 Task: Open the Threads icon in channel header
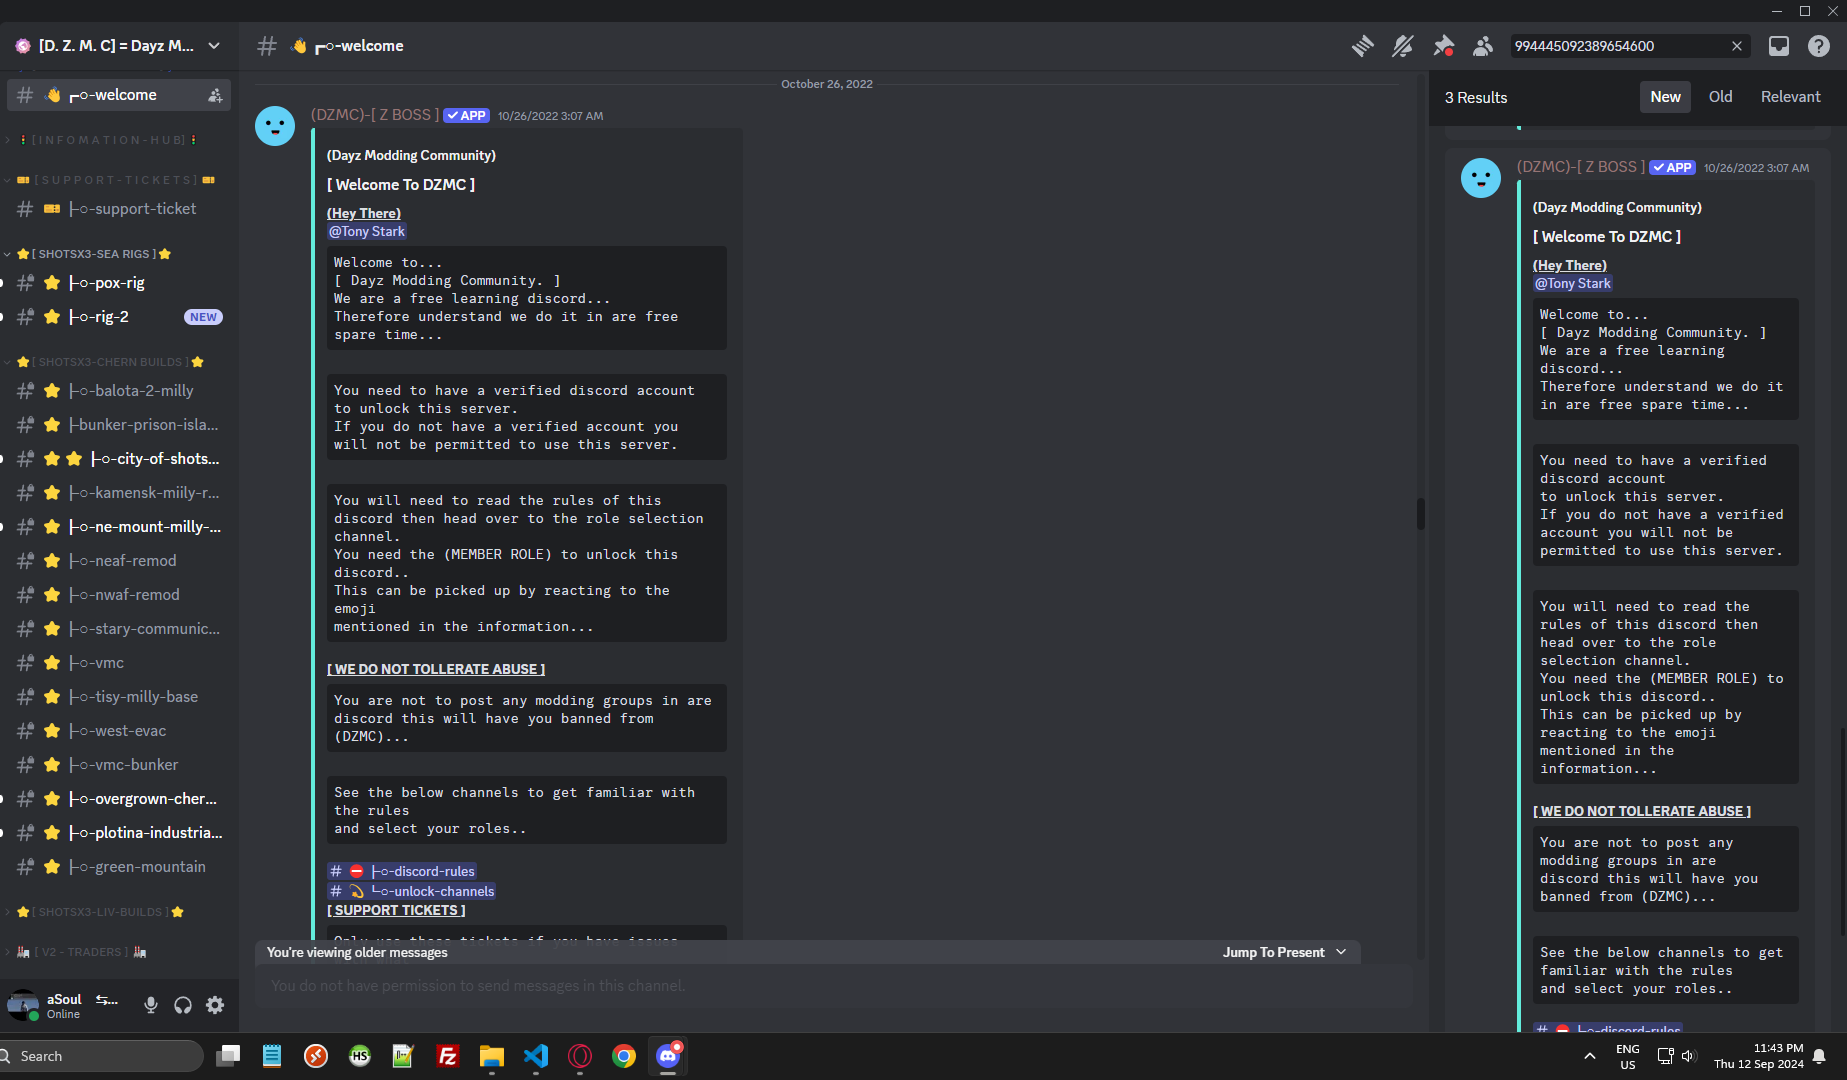[x=1362, y=46]
